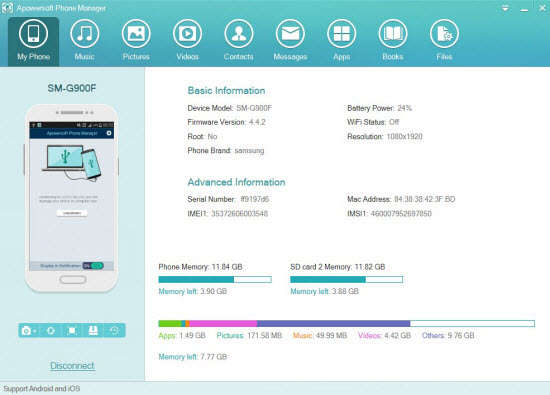Click the Advanced Information heading

click(236, 182)
